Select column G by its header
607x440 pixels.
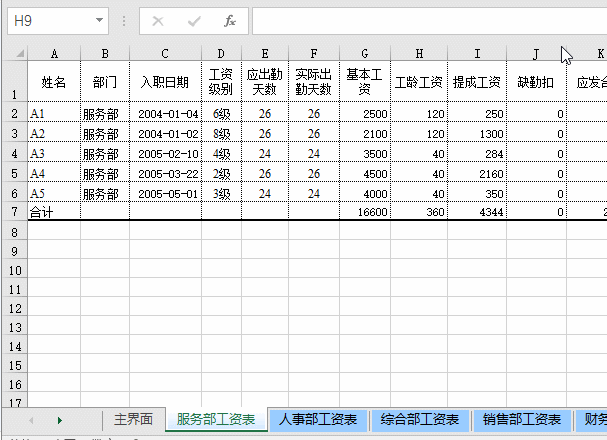coord(365,53)
